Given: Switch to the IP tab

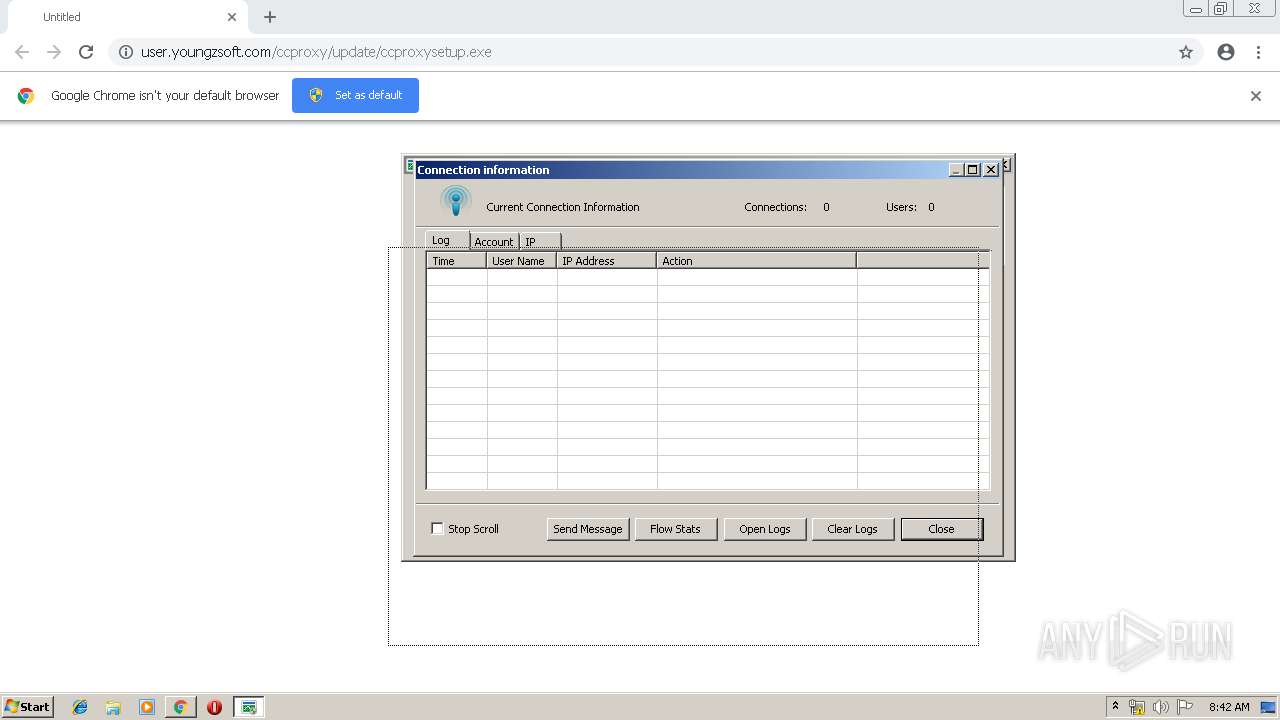Looking at the screenshot, I should [540, 241].
